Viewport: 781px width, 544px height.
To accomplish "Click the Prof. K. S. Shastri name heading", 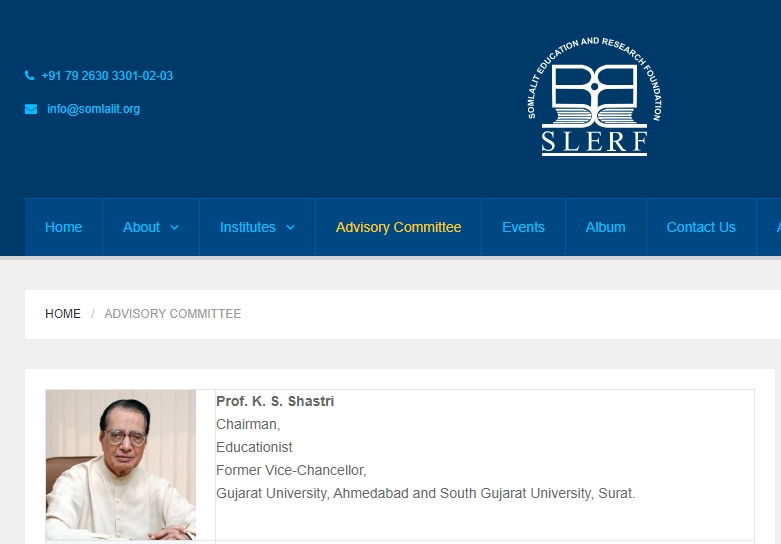I will pyautogui.click(x=275, y=401).
